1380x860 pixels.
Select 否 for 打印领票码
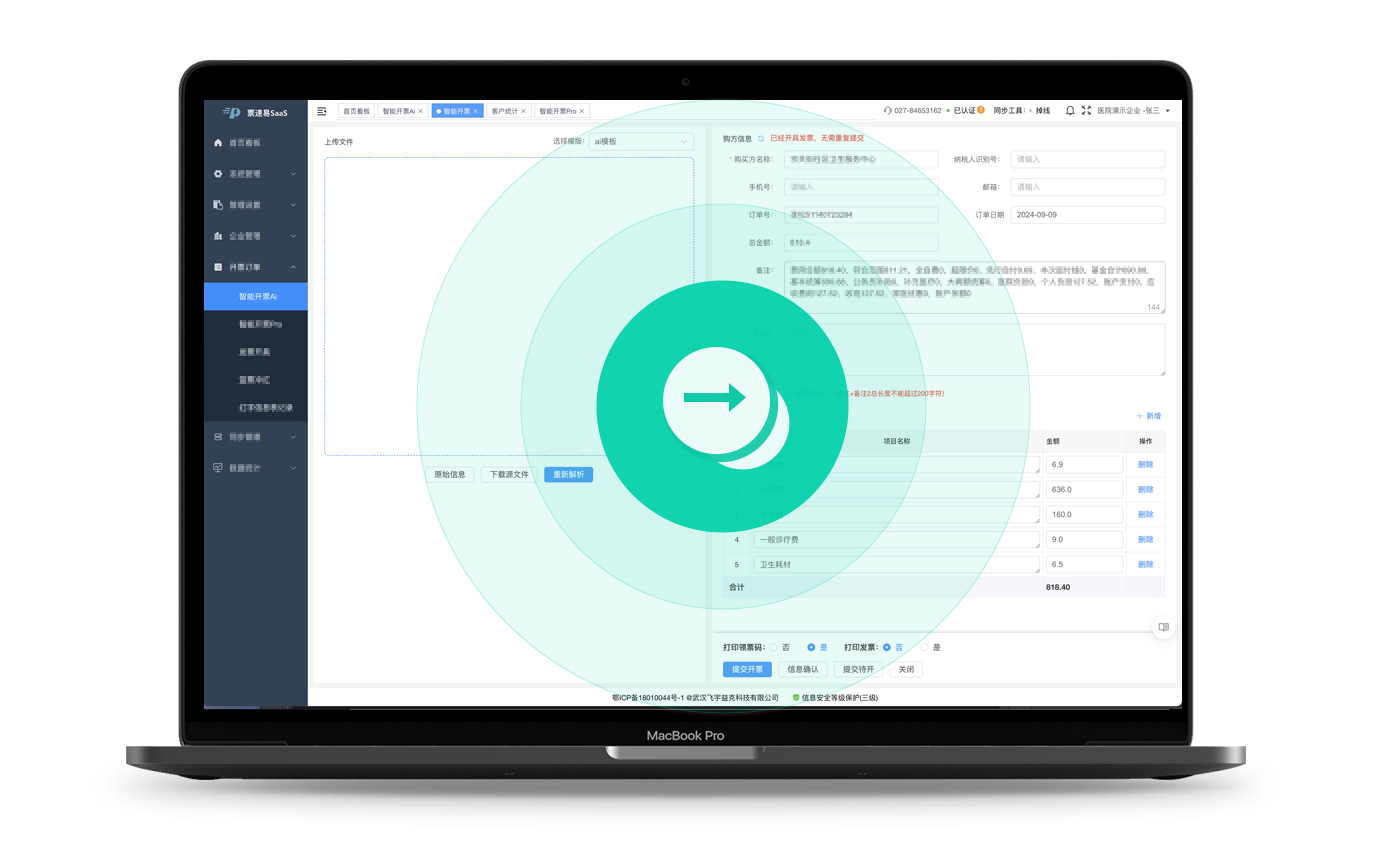pos(774,647)
